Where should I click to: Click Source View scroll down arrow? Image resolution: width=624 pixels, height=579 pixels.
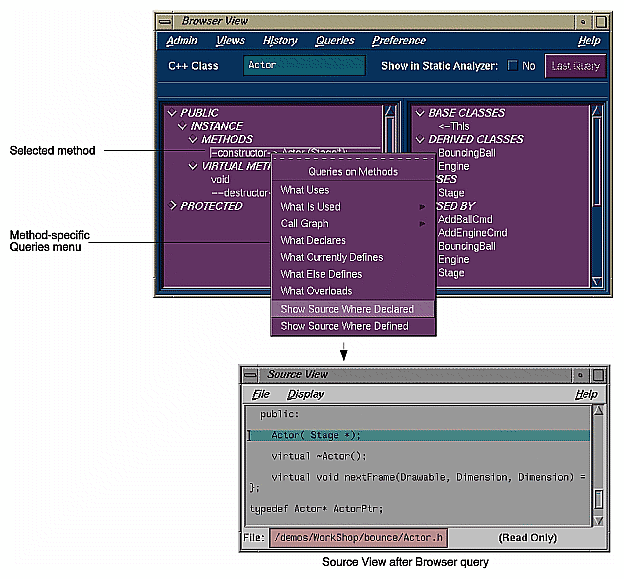point(598,520)
